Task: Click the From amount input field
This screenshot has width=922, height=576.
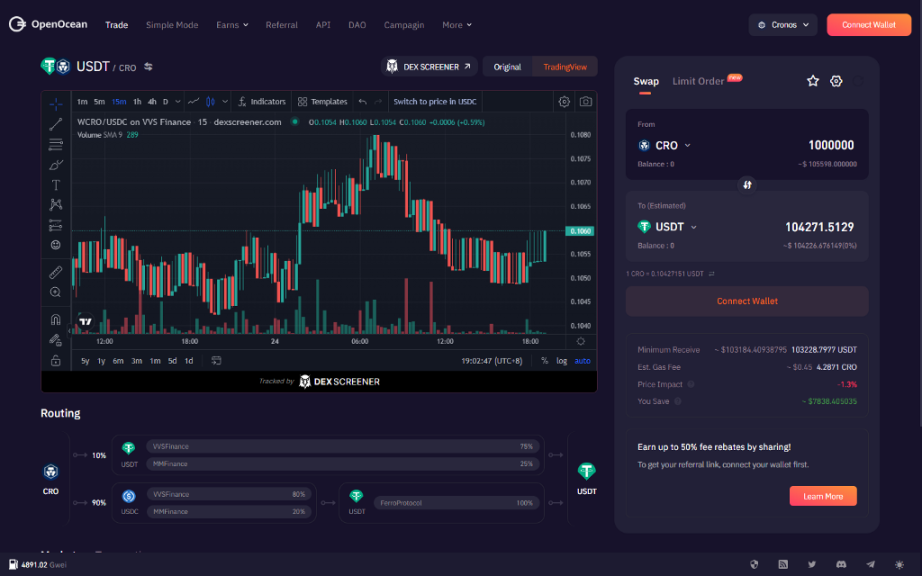Action: point(800,145)
